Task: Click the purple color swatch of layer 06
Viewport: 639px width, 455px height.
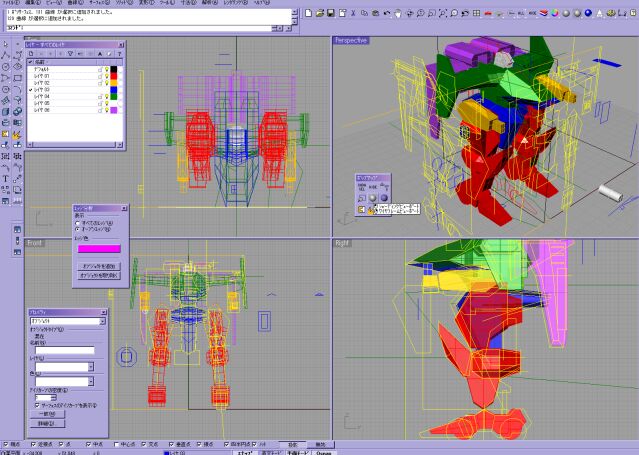Action: pyautogui.click(x=114, y=110)
